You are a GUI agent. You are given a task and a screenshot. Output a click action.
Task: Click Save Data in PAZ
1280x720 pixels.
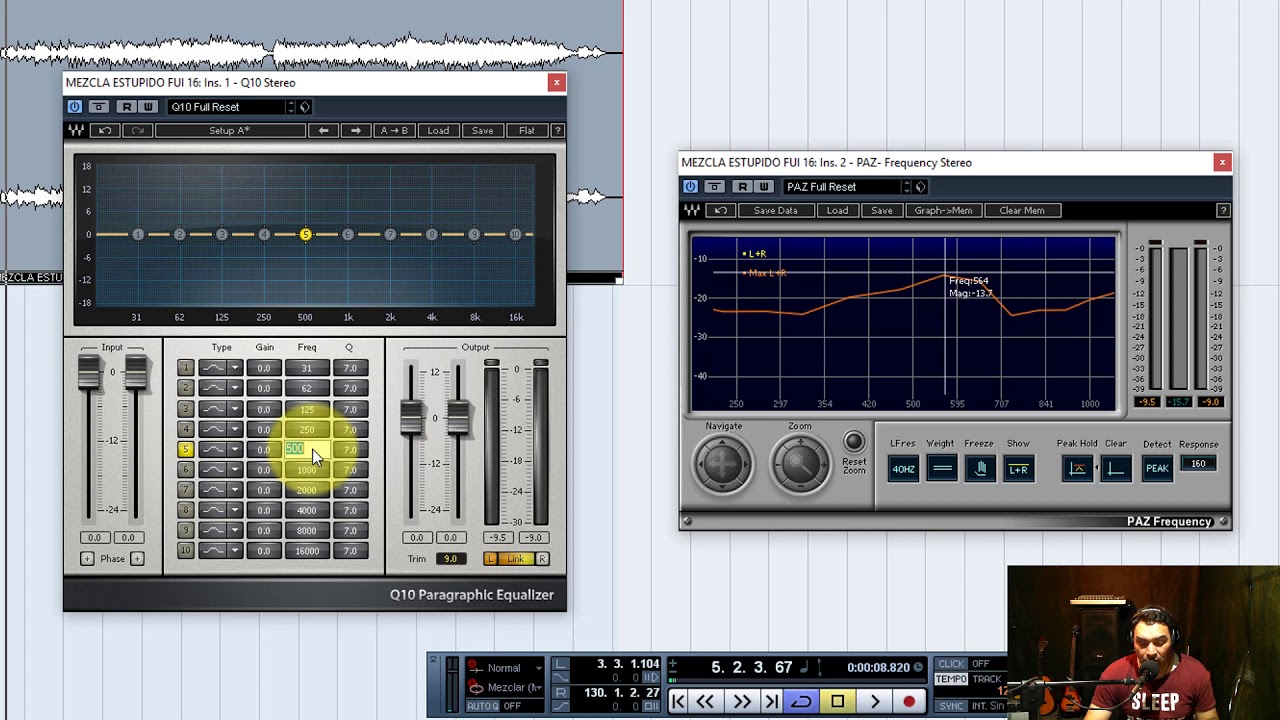(776, 211)
